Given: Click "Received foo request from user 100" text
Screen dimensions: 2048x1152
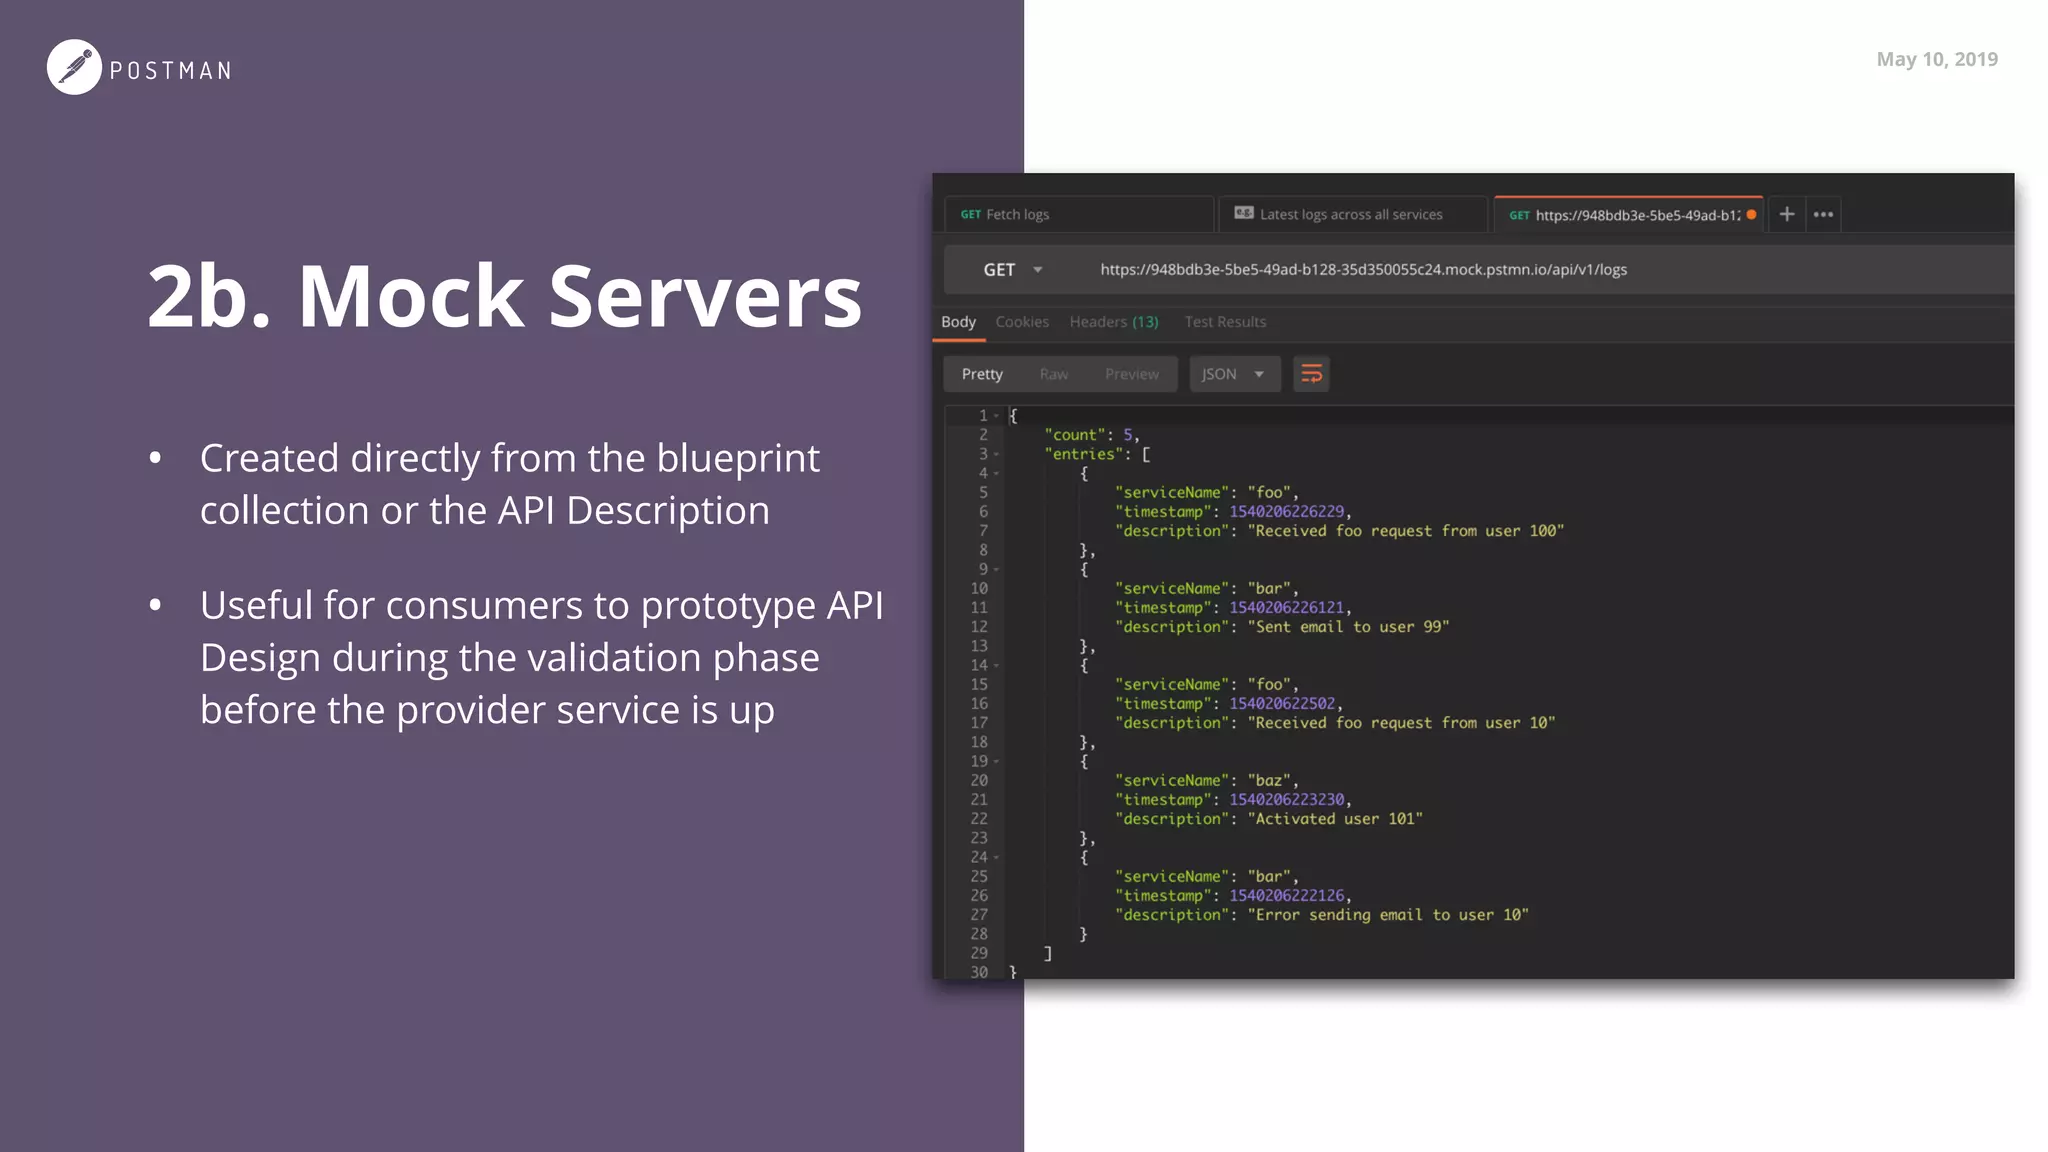Looking at the screenshot, I should tap(1406, 531).
